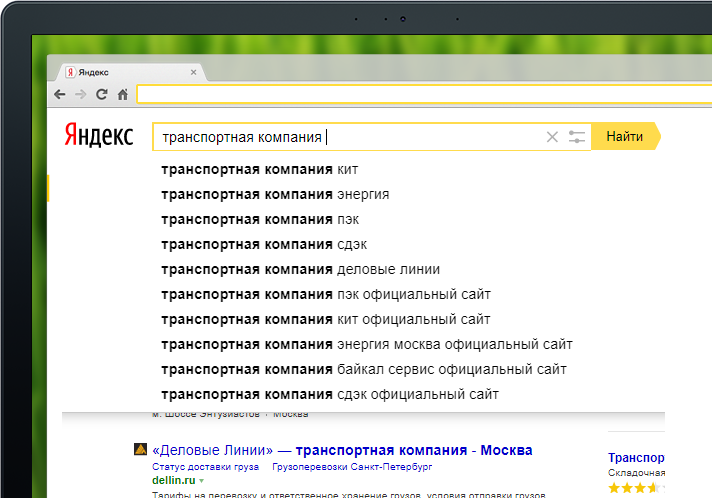Open the browser home page icon
The image size is (712, 498).
[123, 94]
